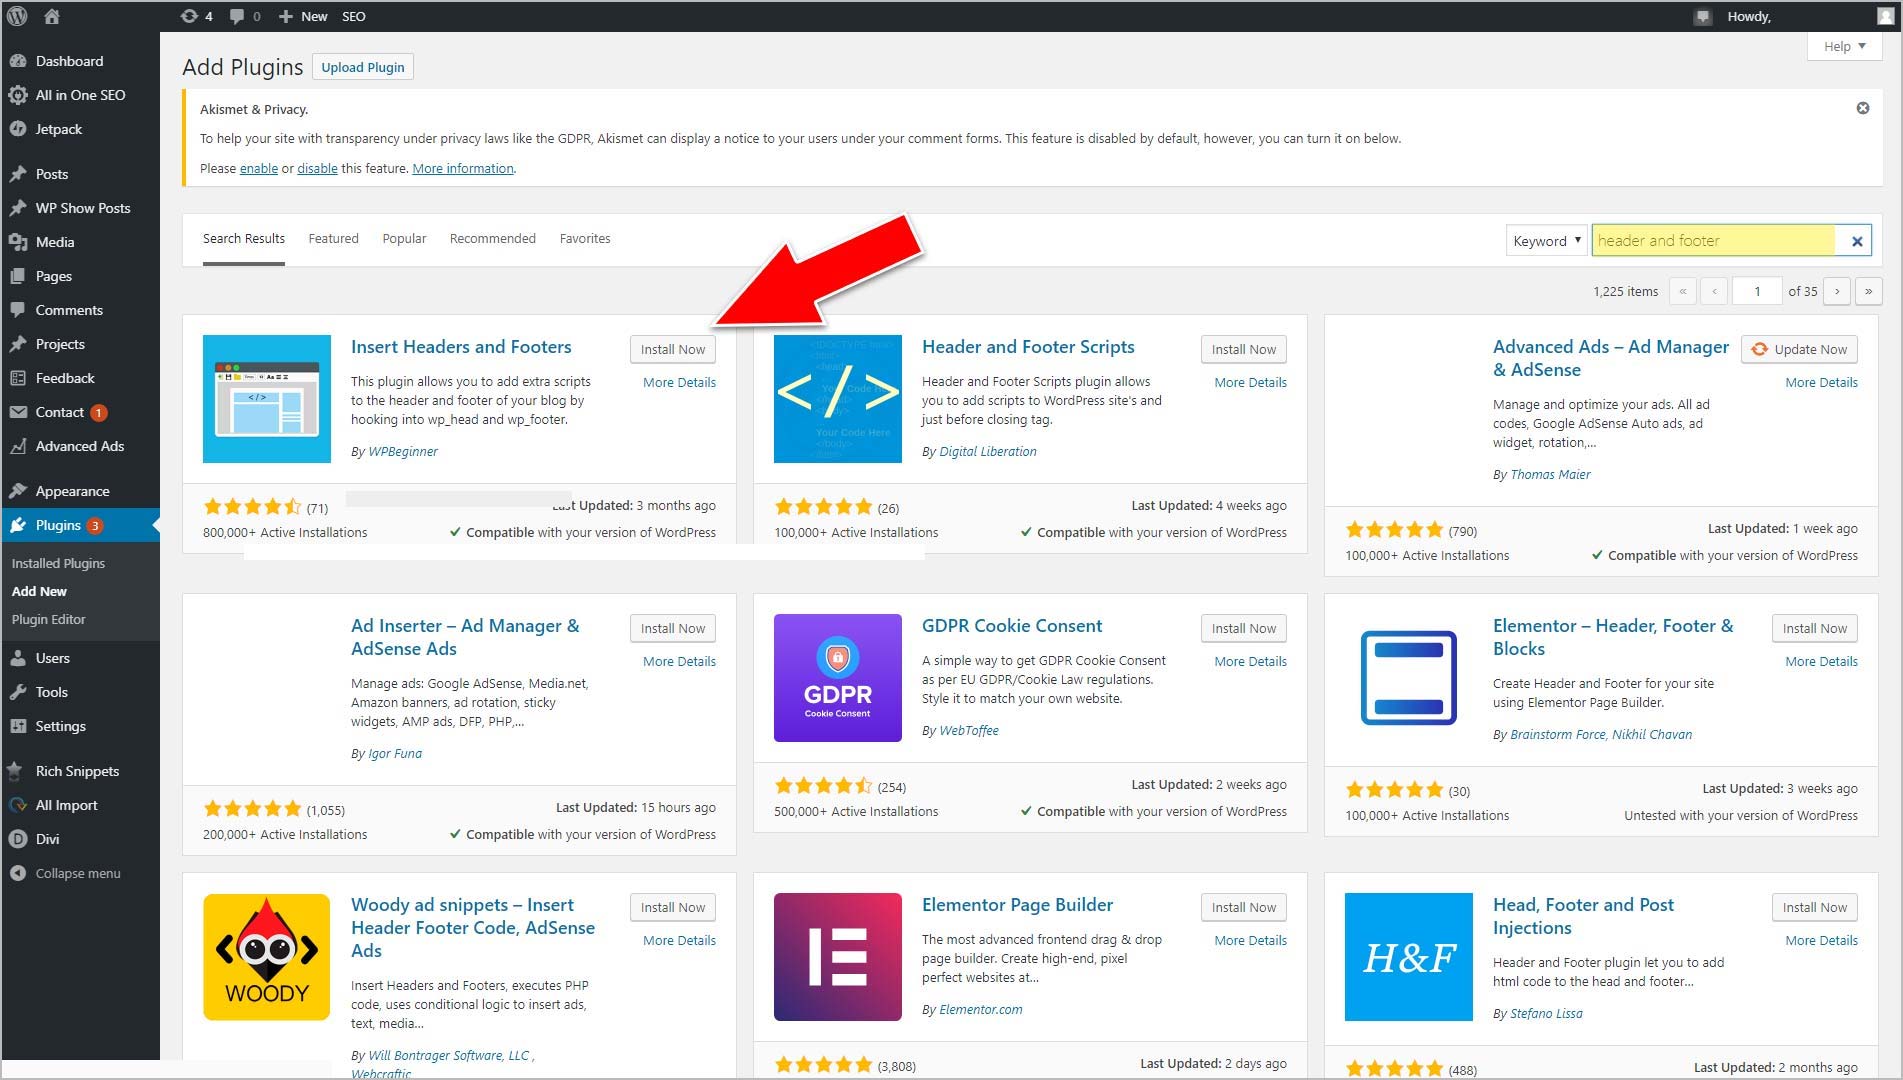Switch to the Recommended plugins tab
Screen dimensions: 1903x1080
493,239
